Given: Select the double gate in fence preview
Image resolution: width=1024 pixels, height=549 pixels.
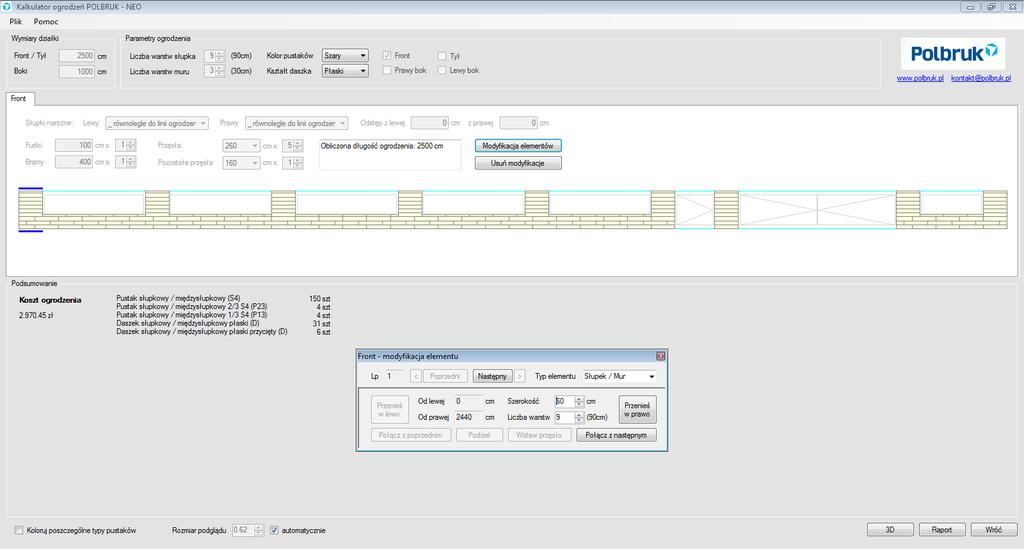Looking at the screenshot, I should (817, 210).
